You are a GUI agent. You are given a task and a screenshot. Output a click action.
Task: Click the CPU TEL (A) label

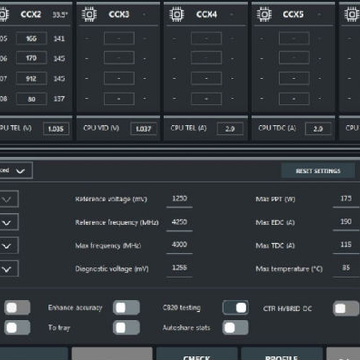(x=189, y=128)
